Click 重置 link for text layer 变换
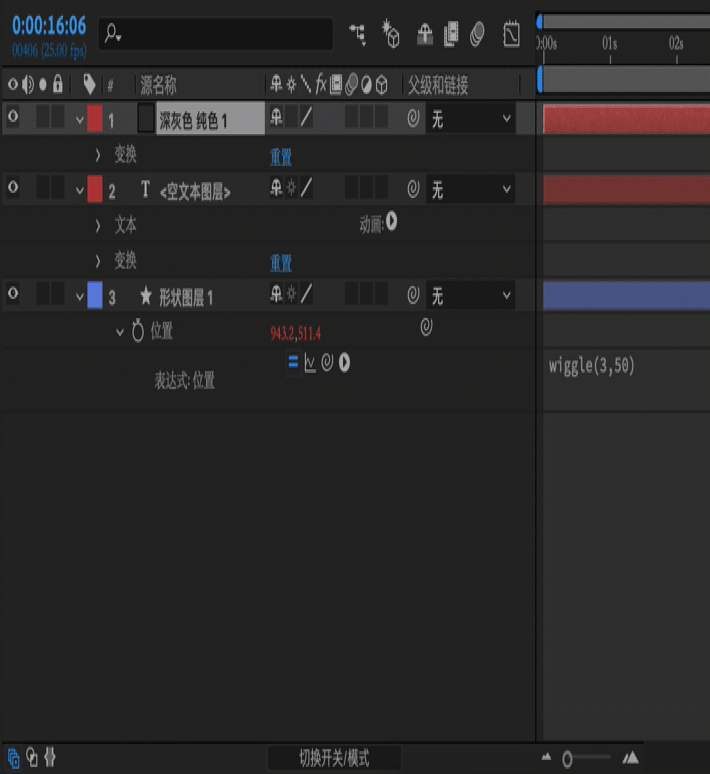The width and height of the screenshot is (710, 774). (x=280, y=263)
